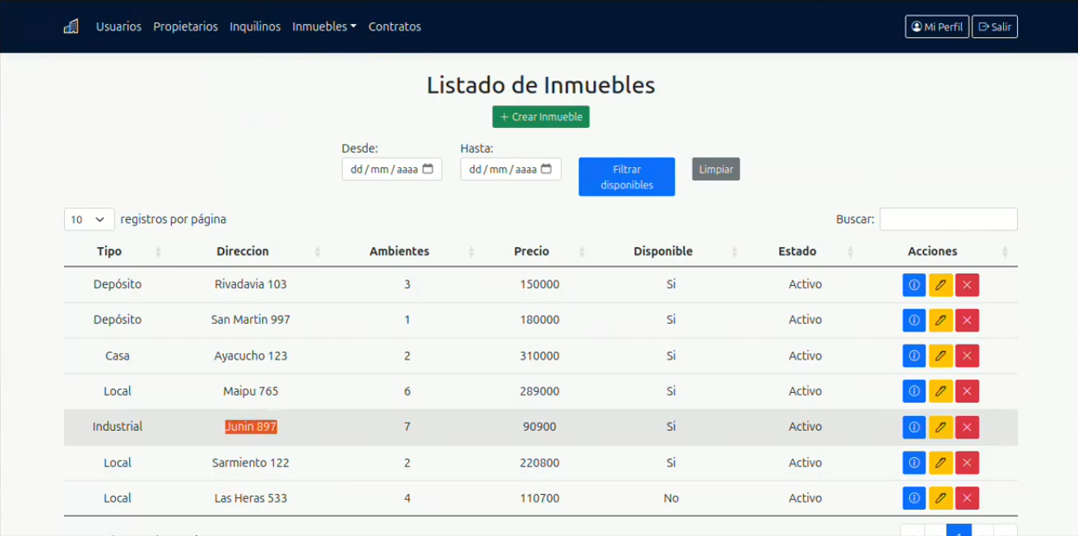
Task: Go to the Contratos section
Action: pos(395,27)
